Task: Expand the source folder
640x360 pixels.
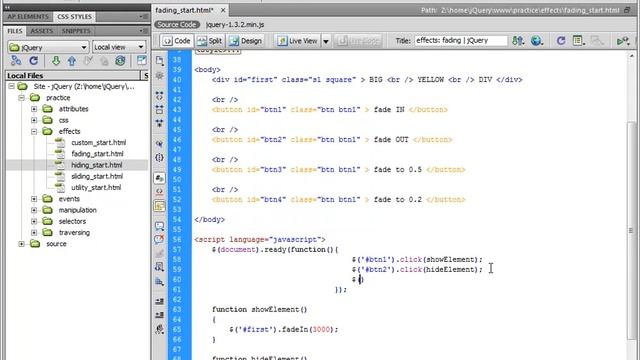Action: [22, 244]
